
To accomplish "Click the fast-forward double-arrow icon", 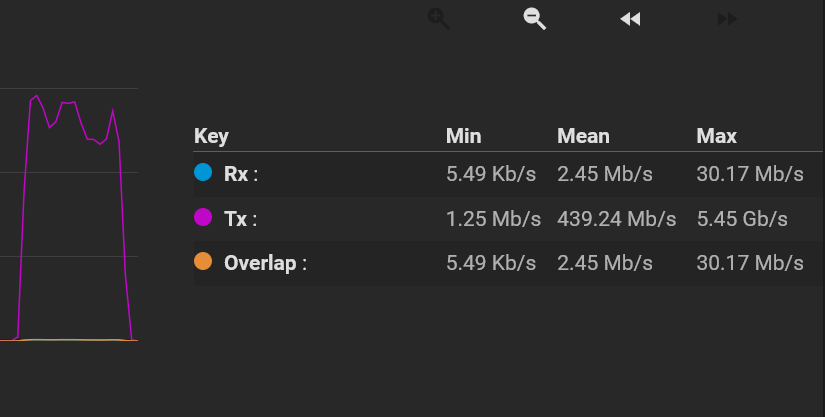I will click(727, 19).
